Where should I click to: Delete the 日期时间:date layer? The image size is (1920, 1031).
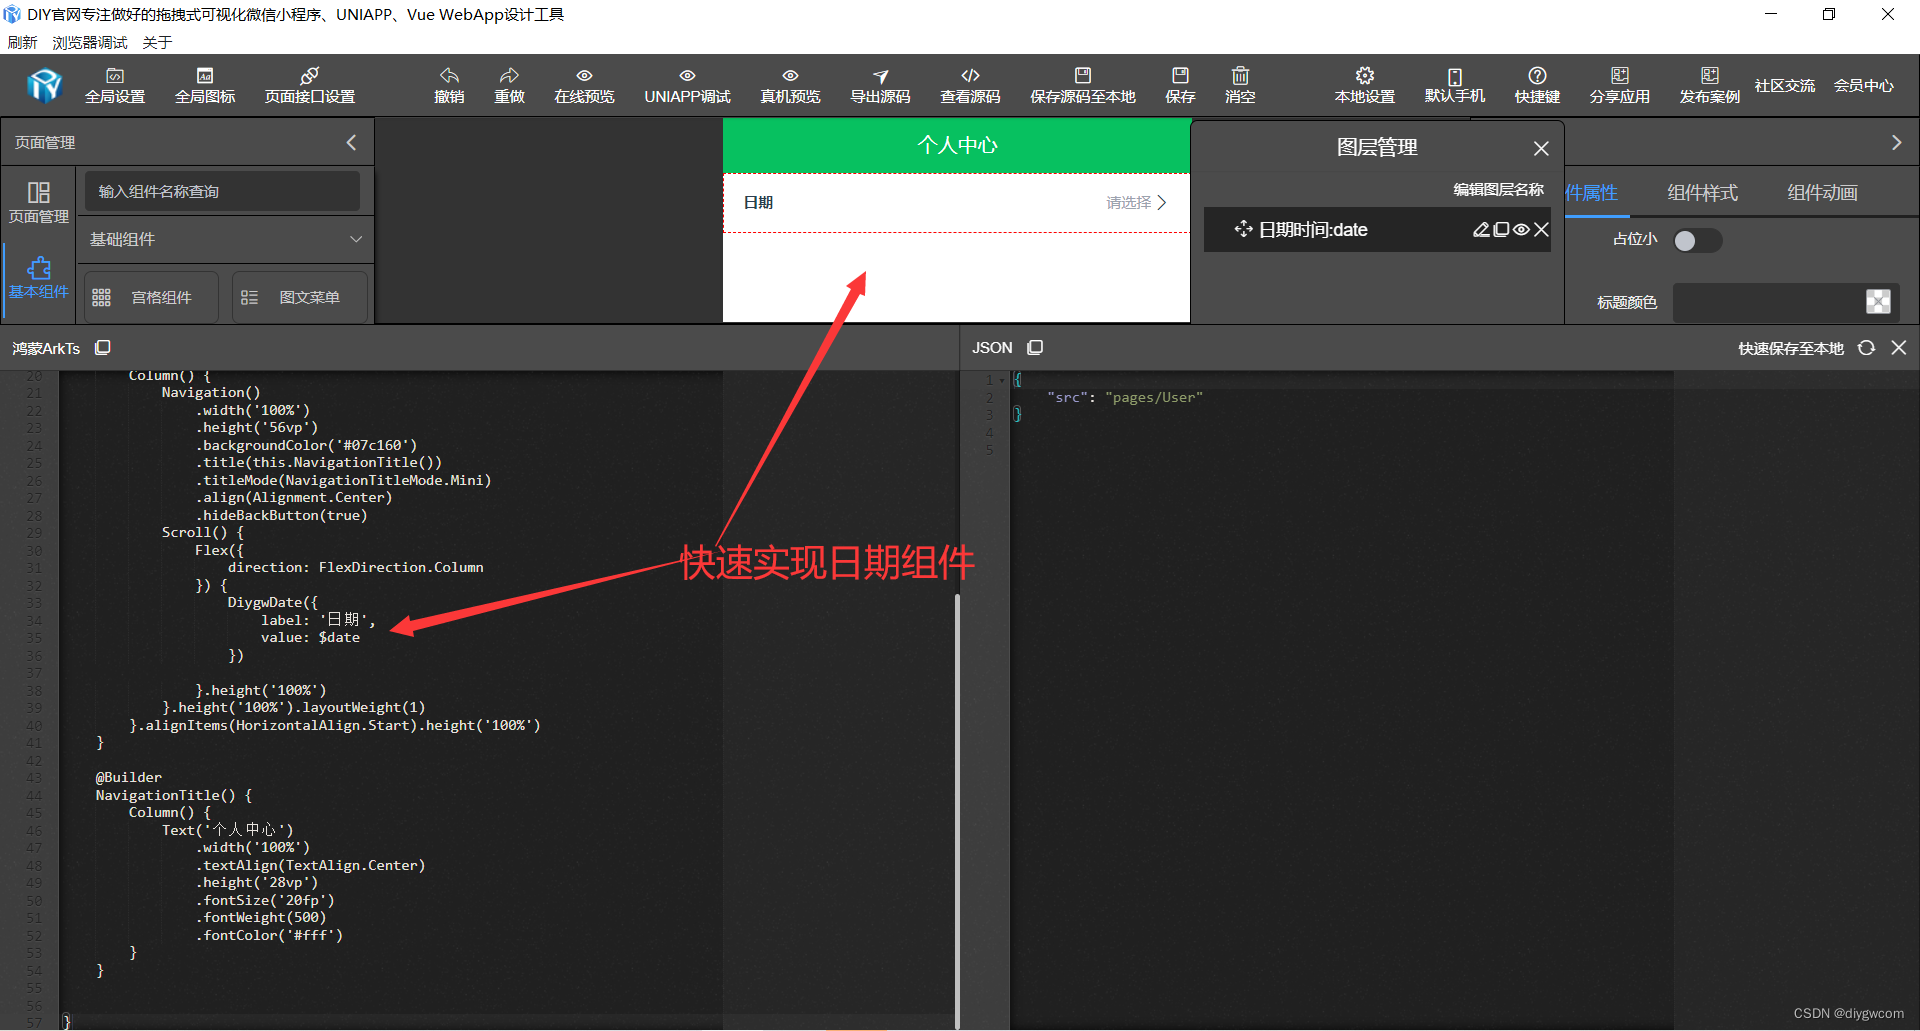coord(1541,230)
